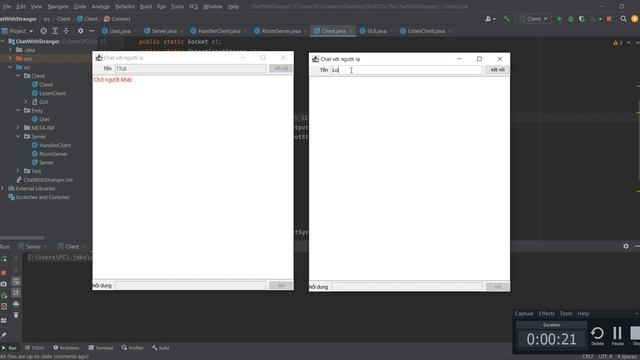This screenshot has height=360, width=640.
Task: Select ListenClient class in project tree
Action: [49, 93]
